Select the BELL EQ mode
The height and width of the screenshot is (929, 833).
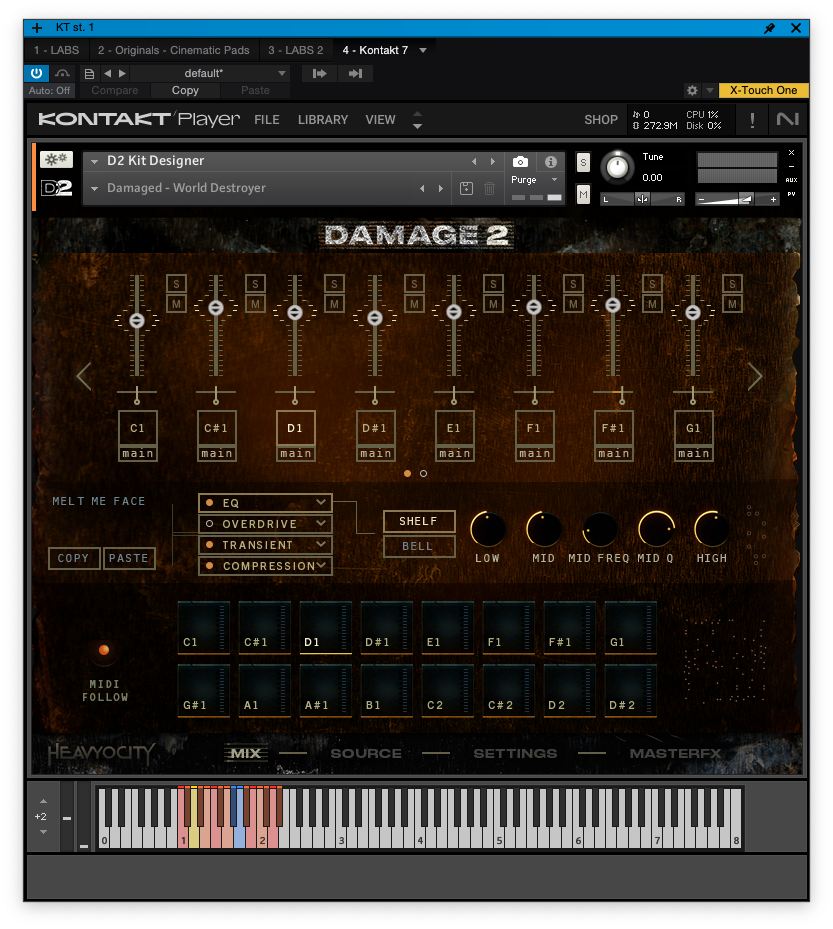tap(419, 546)
